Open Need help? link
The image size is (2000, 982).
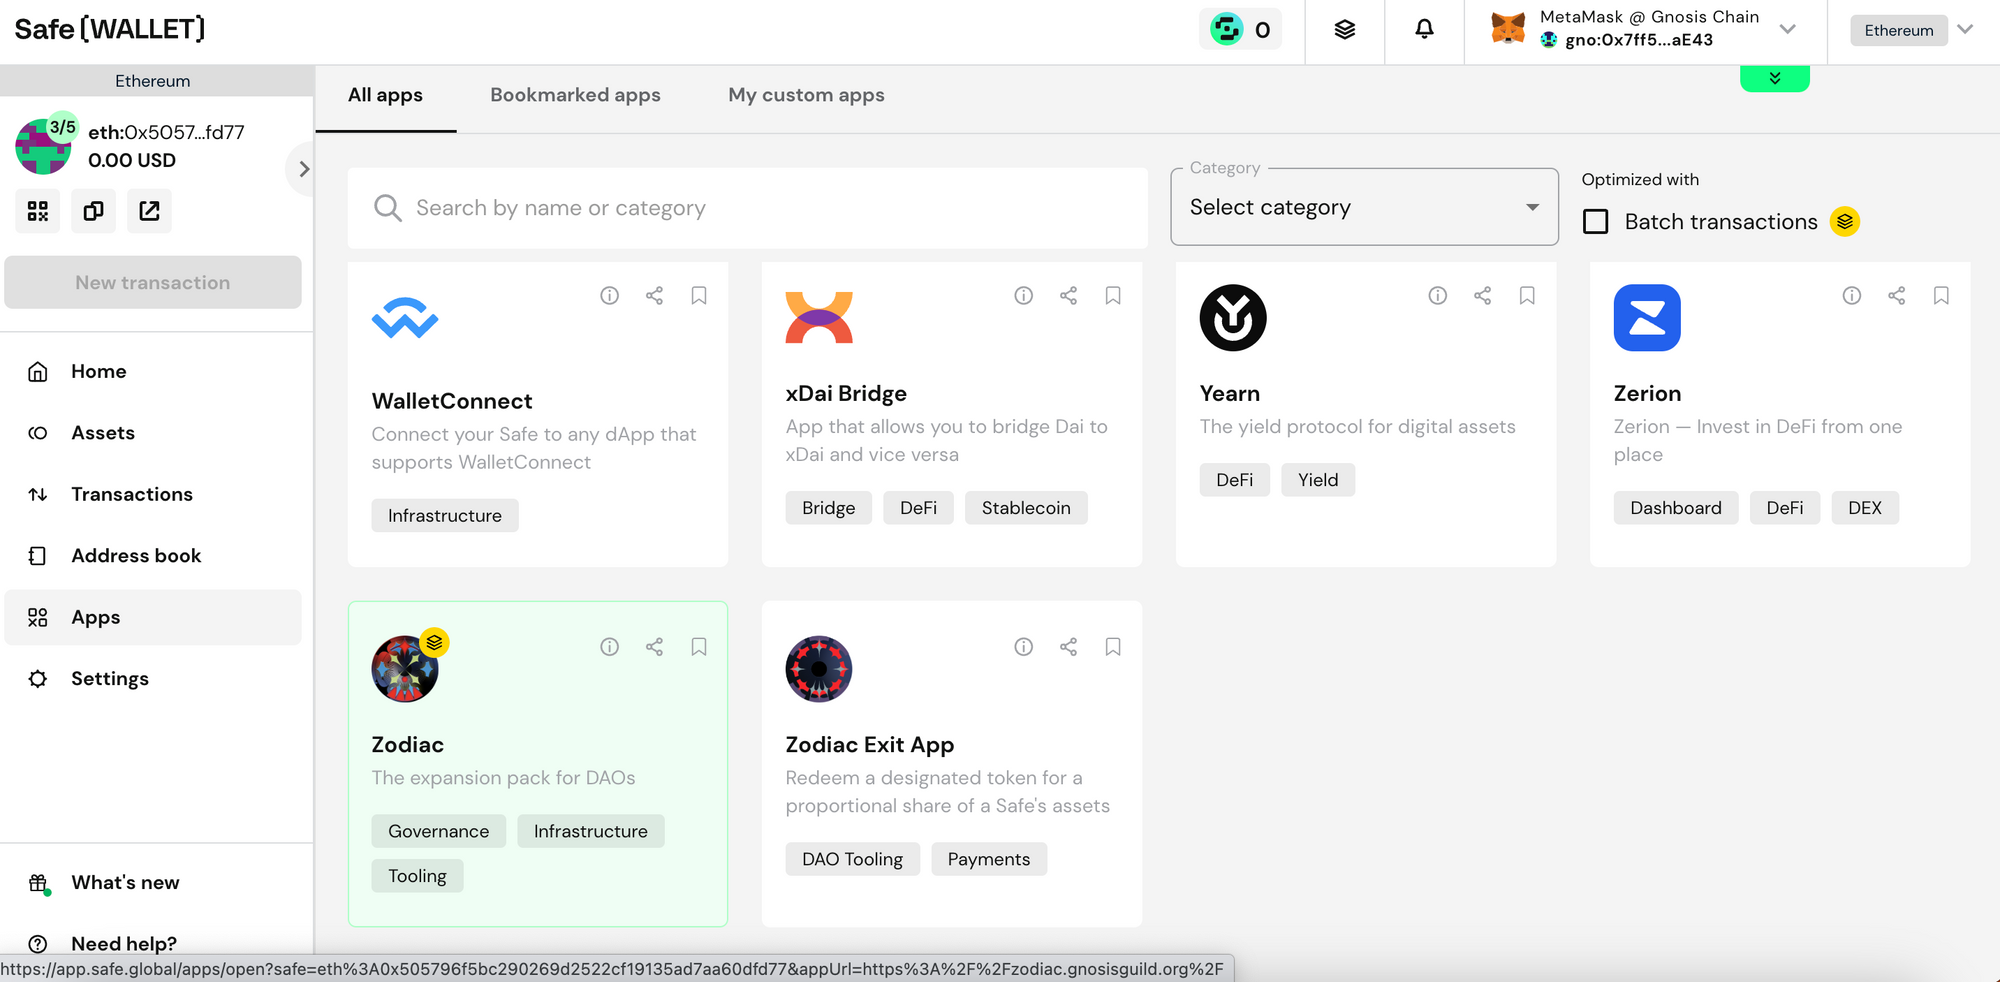pyautogui.click(x=124, y=944)
